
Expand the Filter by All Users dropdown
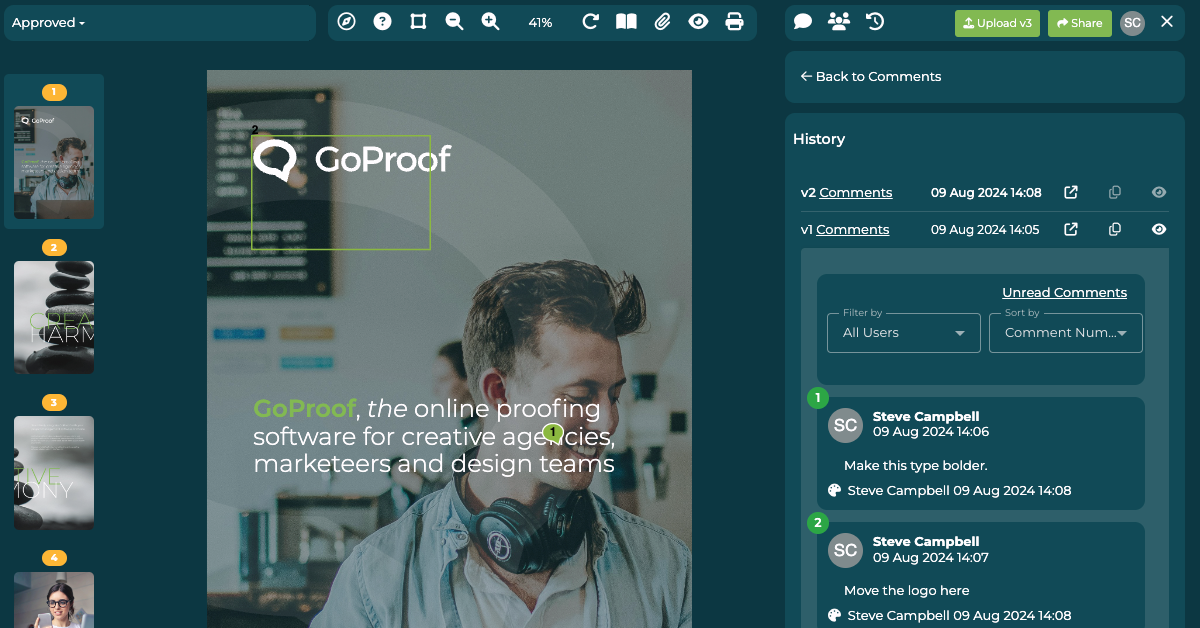pyautogui.click(x=904, y=332)
